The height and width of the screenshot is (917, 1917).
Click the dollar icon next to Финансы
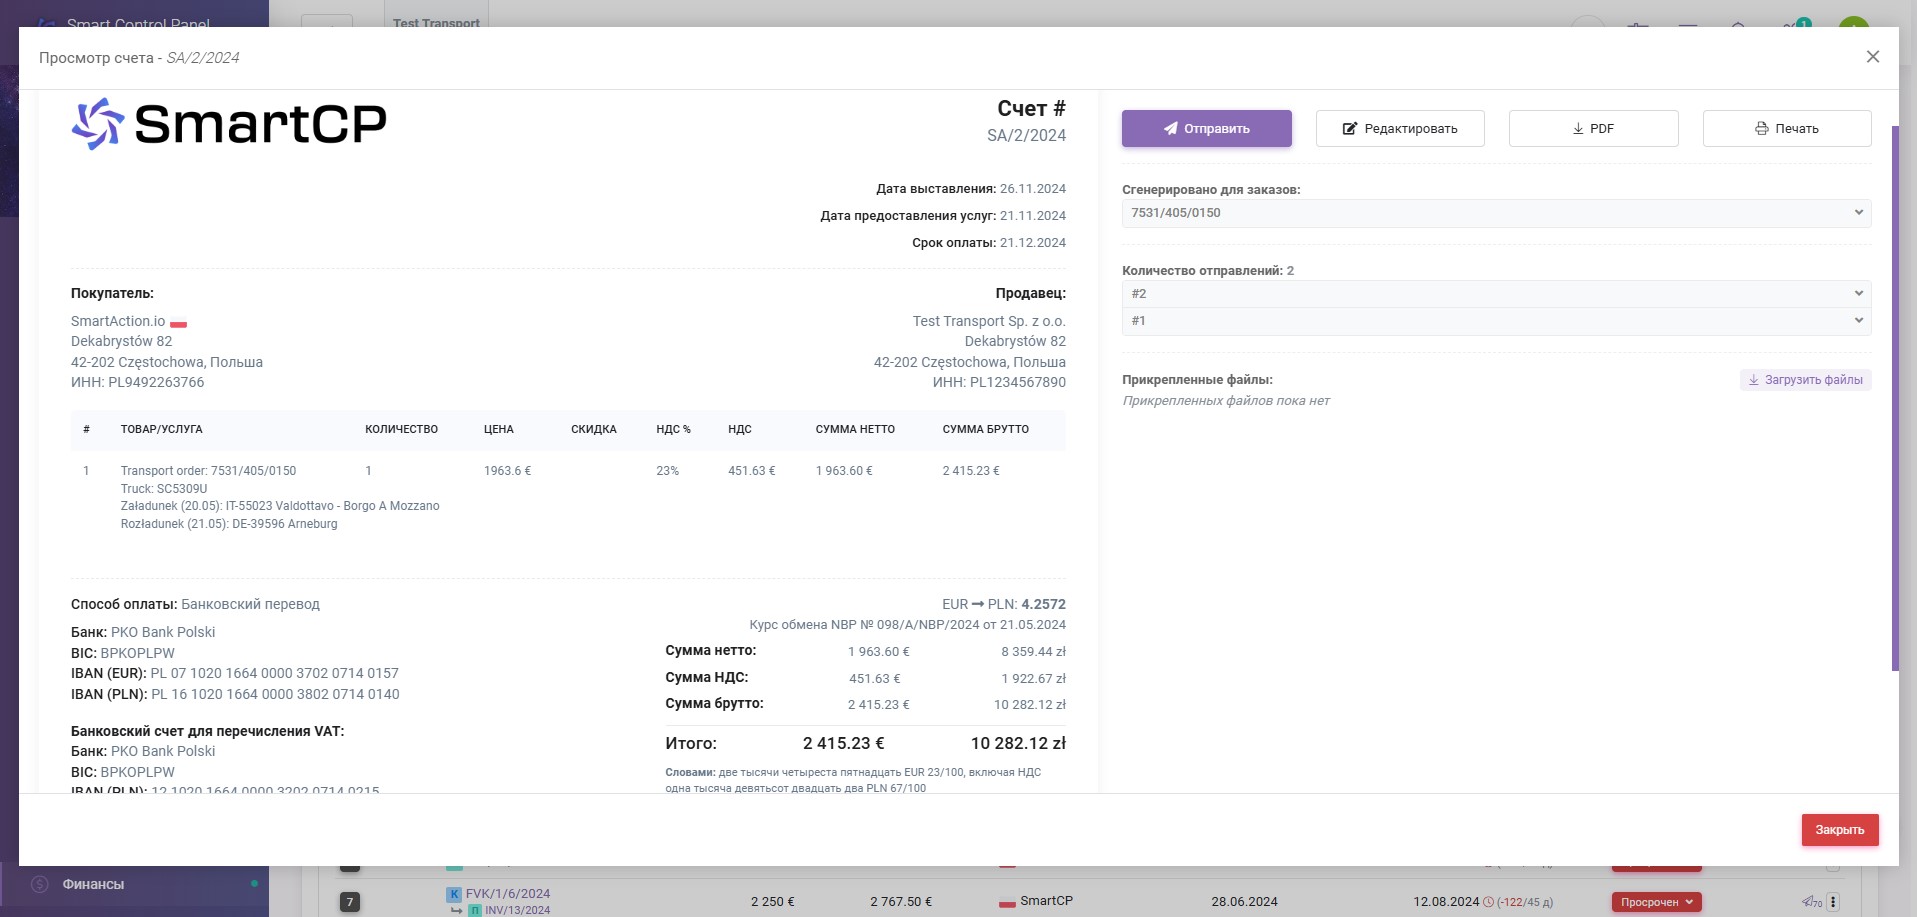pyautogui.click(x=40, y=884)
